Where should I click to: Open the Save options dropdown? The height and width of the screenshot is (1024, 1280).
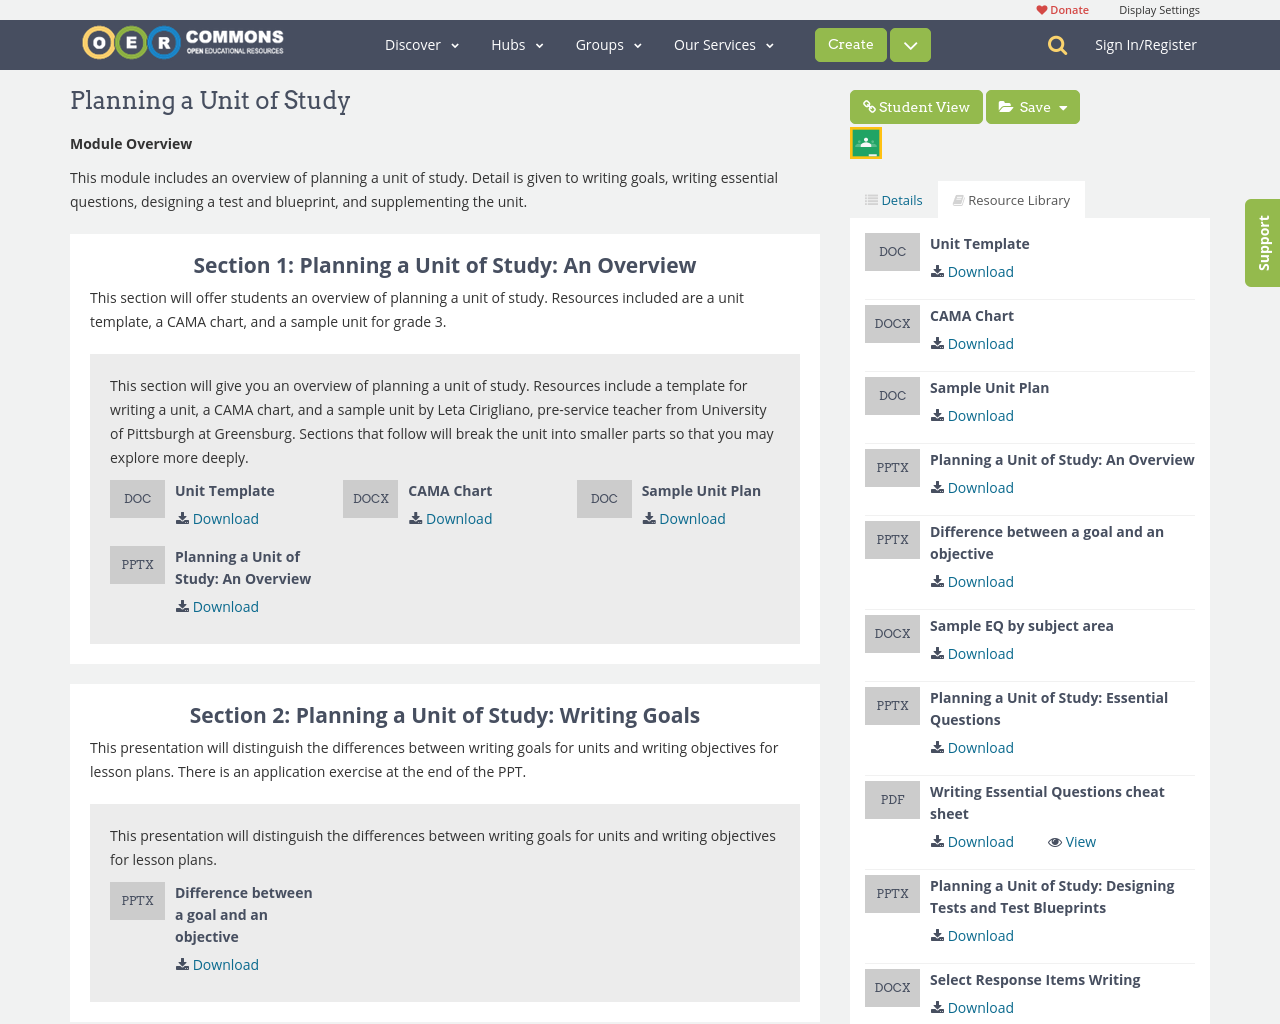point(1061,106)
